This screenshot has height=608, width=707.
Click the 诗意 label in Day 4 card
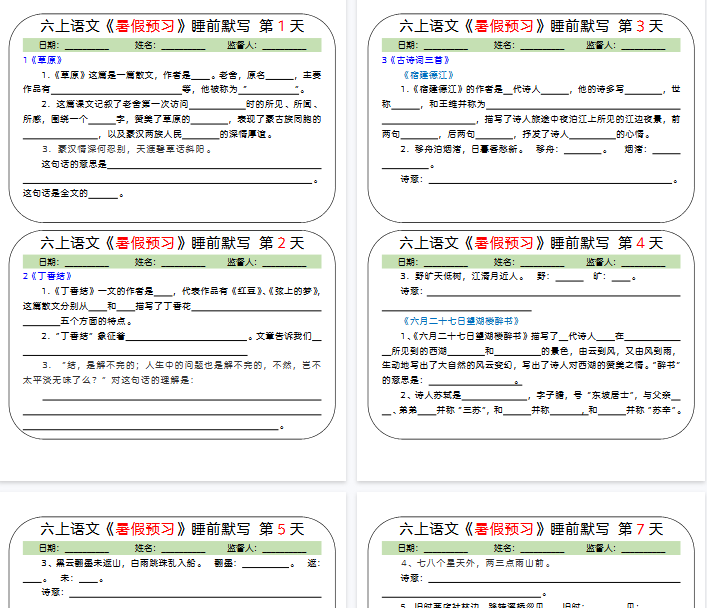[x=411, y=291]
